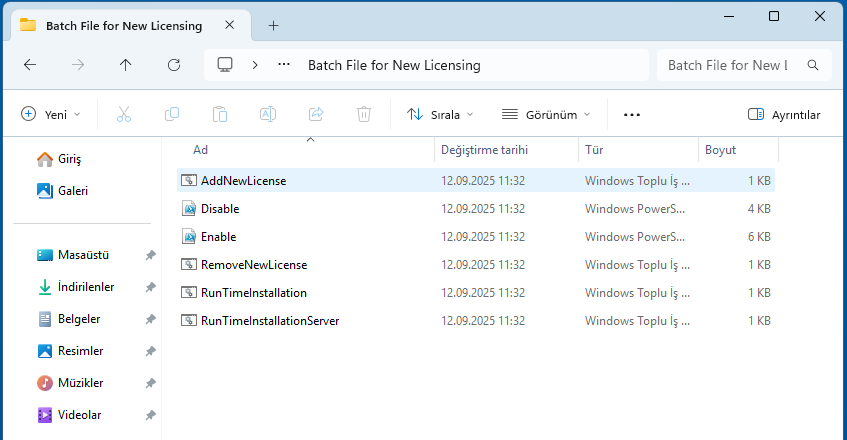Open the Yeni dropdown menu

pyautogui.click(x=51, y=115)
